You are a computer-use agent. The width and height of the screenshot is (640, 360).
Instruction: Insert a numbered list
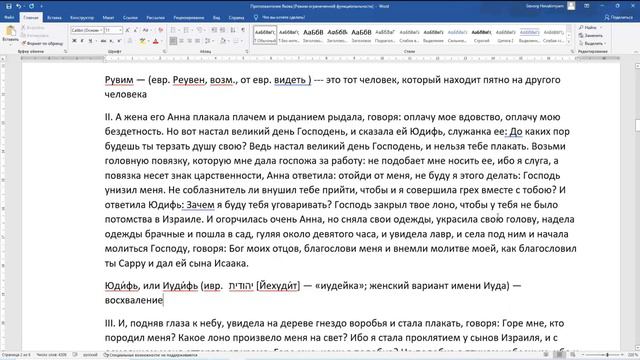pyautogui.click(x=187, y=31)
